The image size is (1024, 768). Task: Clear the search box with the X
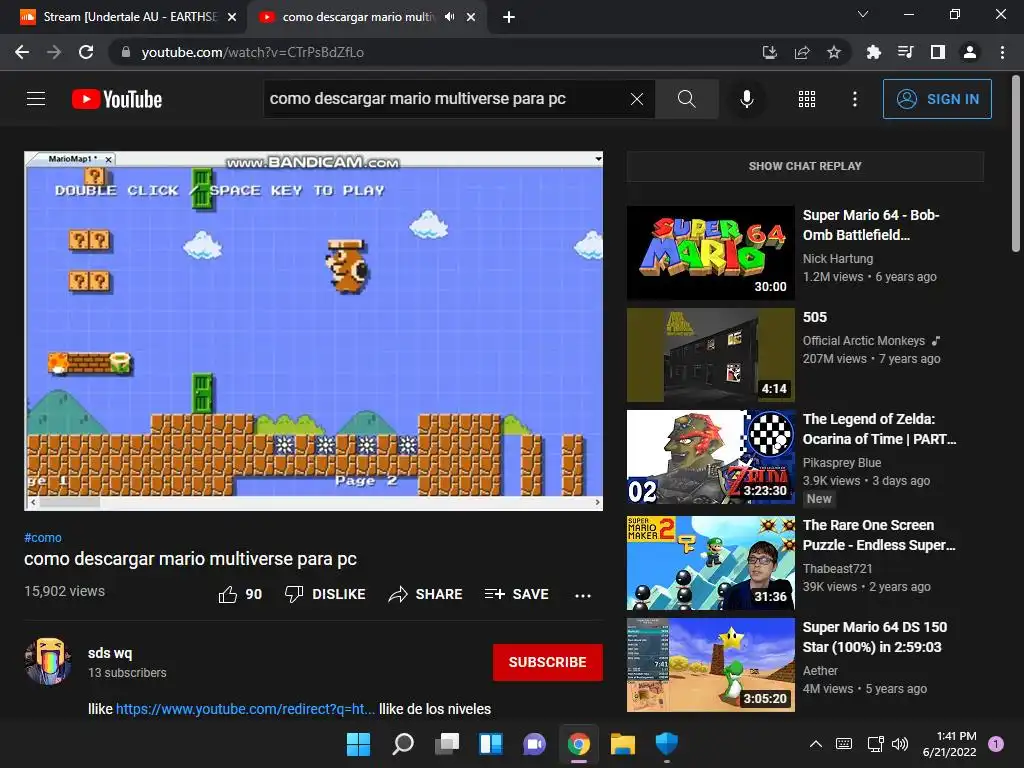pos(637,99)
